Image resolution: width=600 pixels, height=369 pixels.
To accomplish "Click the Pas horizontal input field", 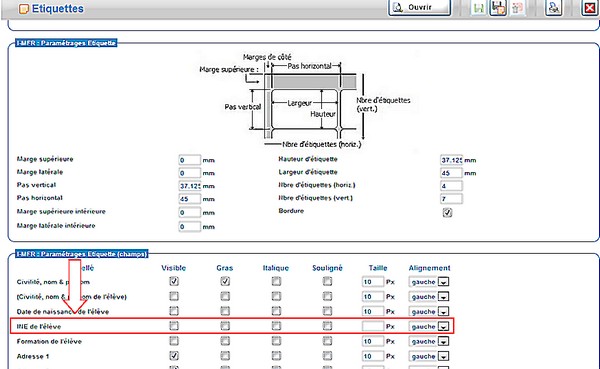I will click(189, 199).
